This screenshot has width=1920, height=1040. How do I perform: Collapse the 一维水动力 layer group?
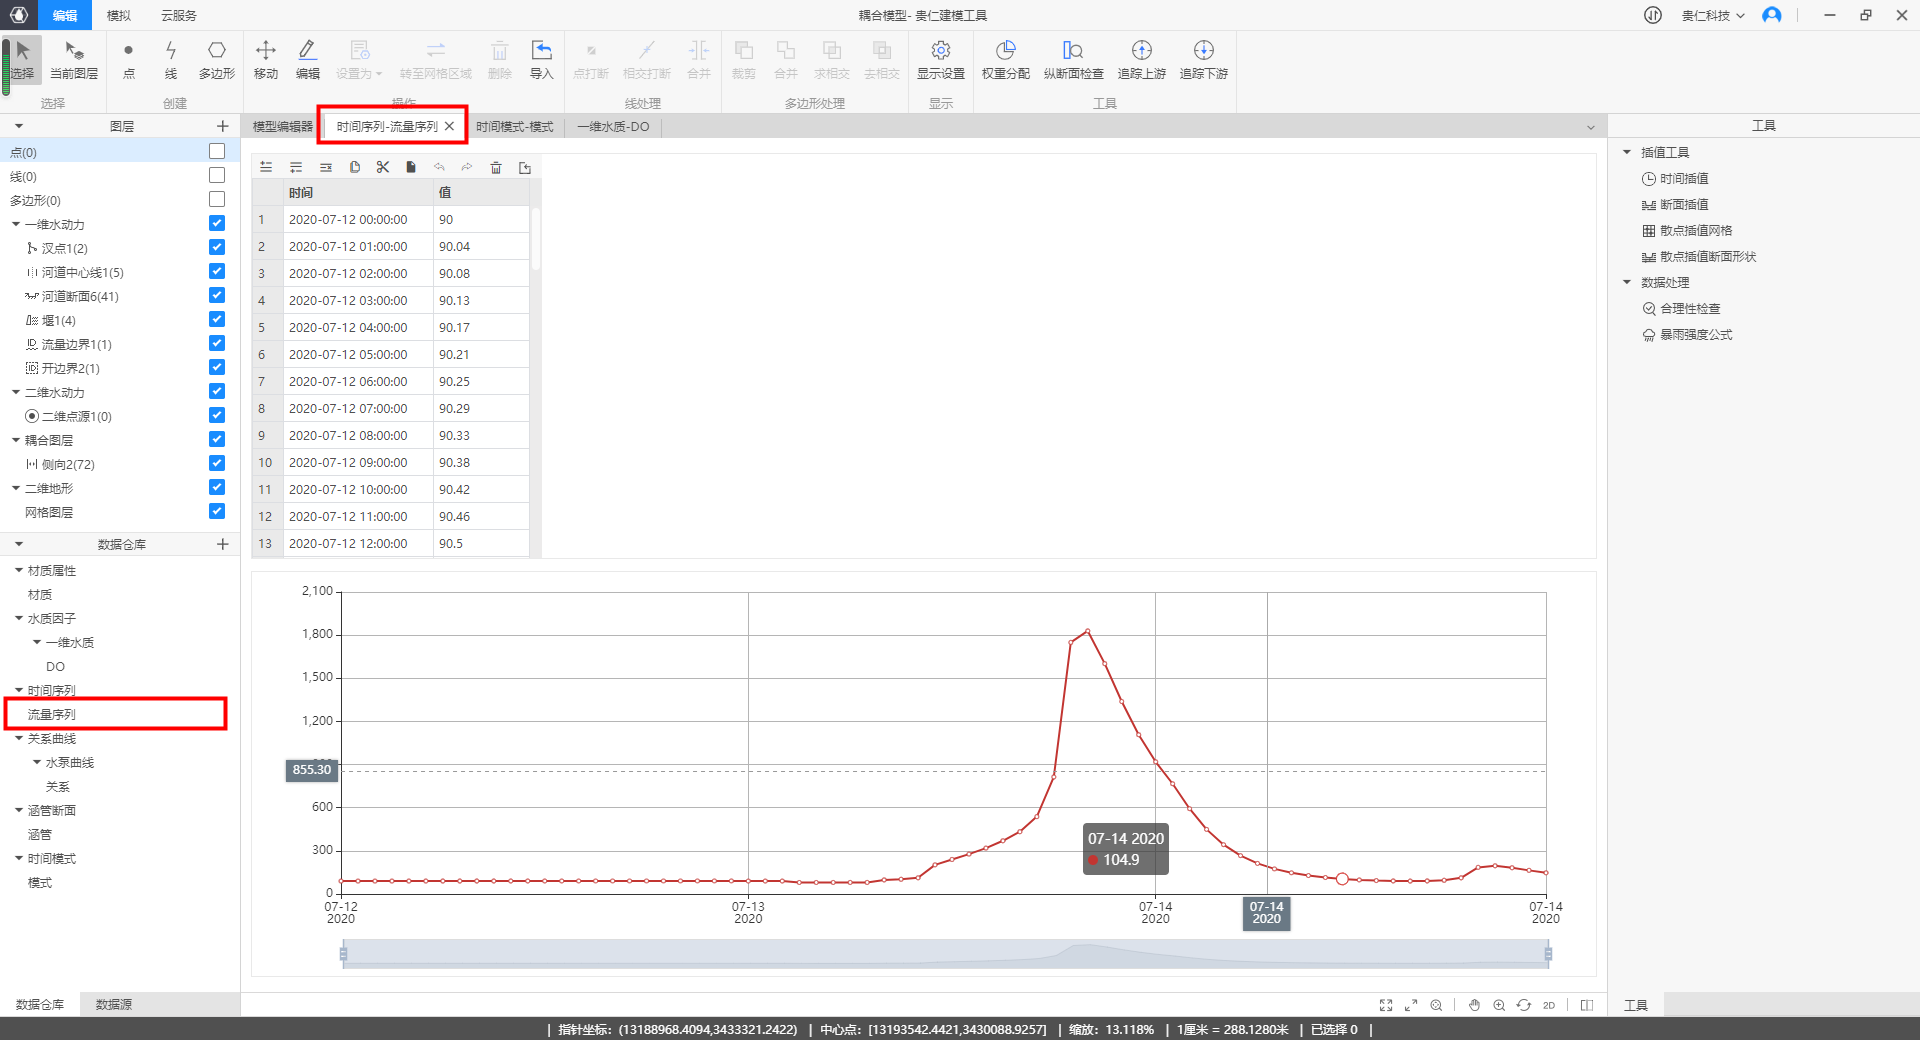16,224
